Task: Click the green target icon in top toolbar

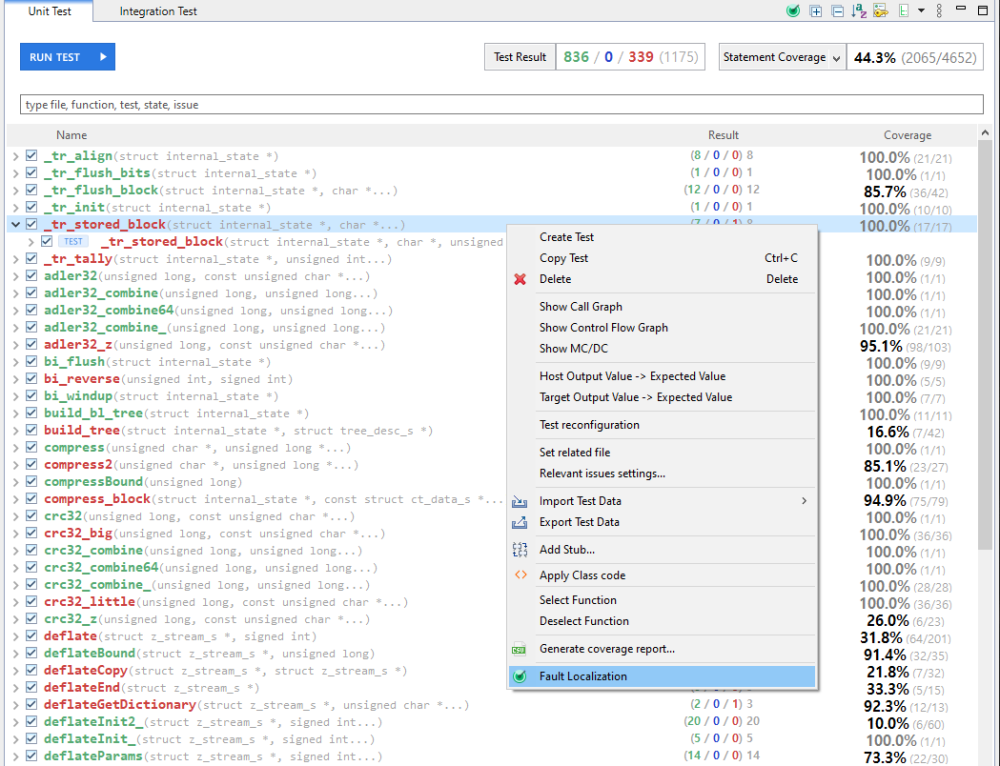Action: (793, 11)
